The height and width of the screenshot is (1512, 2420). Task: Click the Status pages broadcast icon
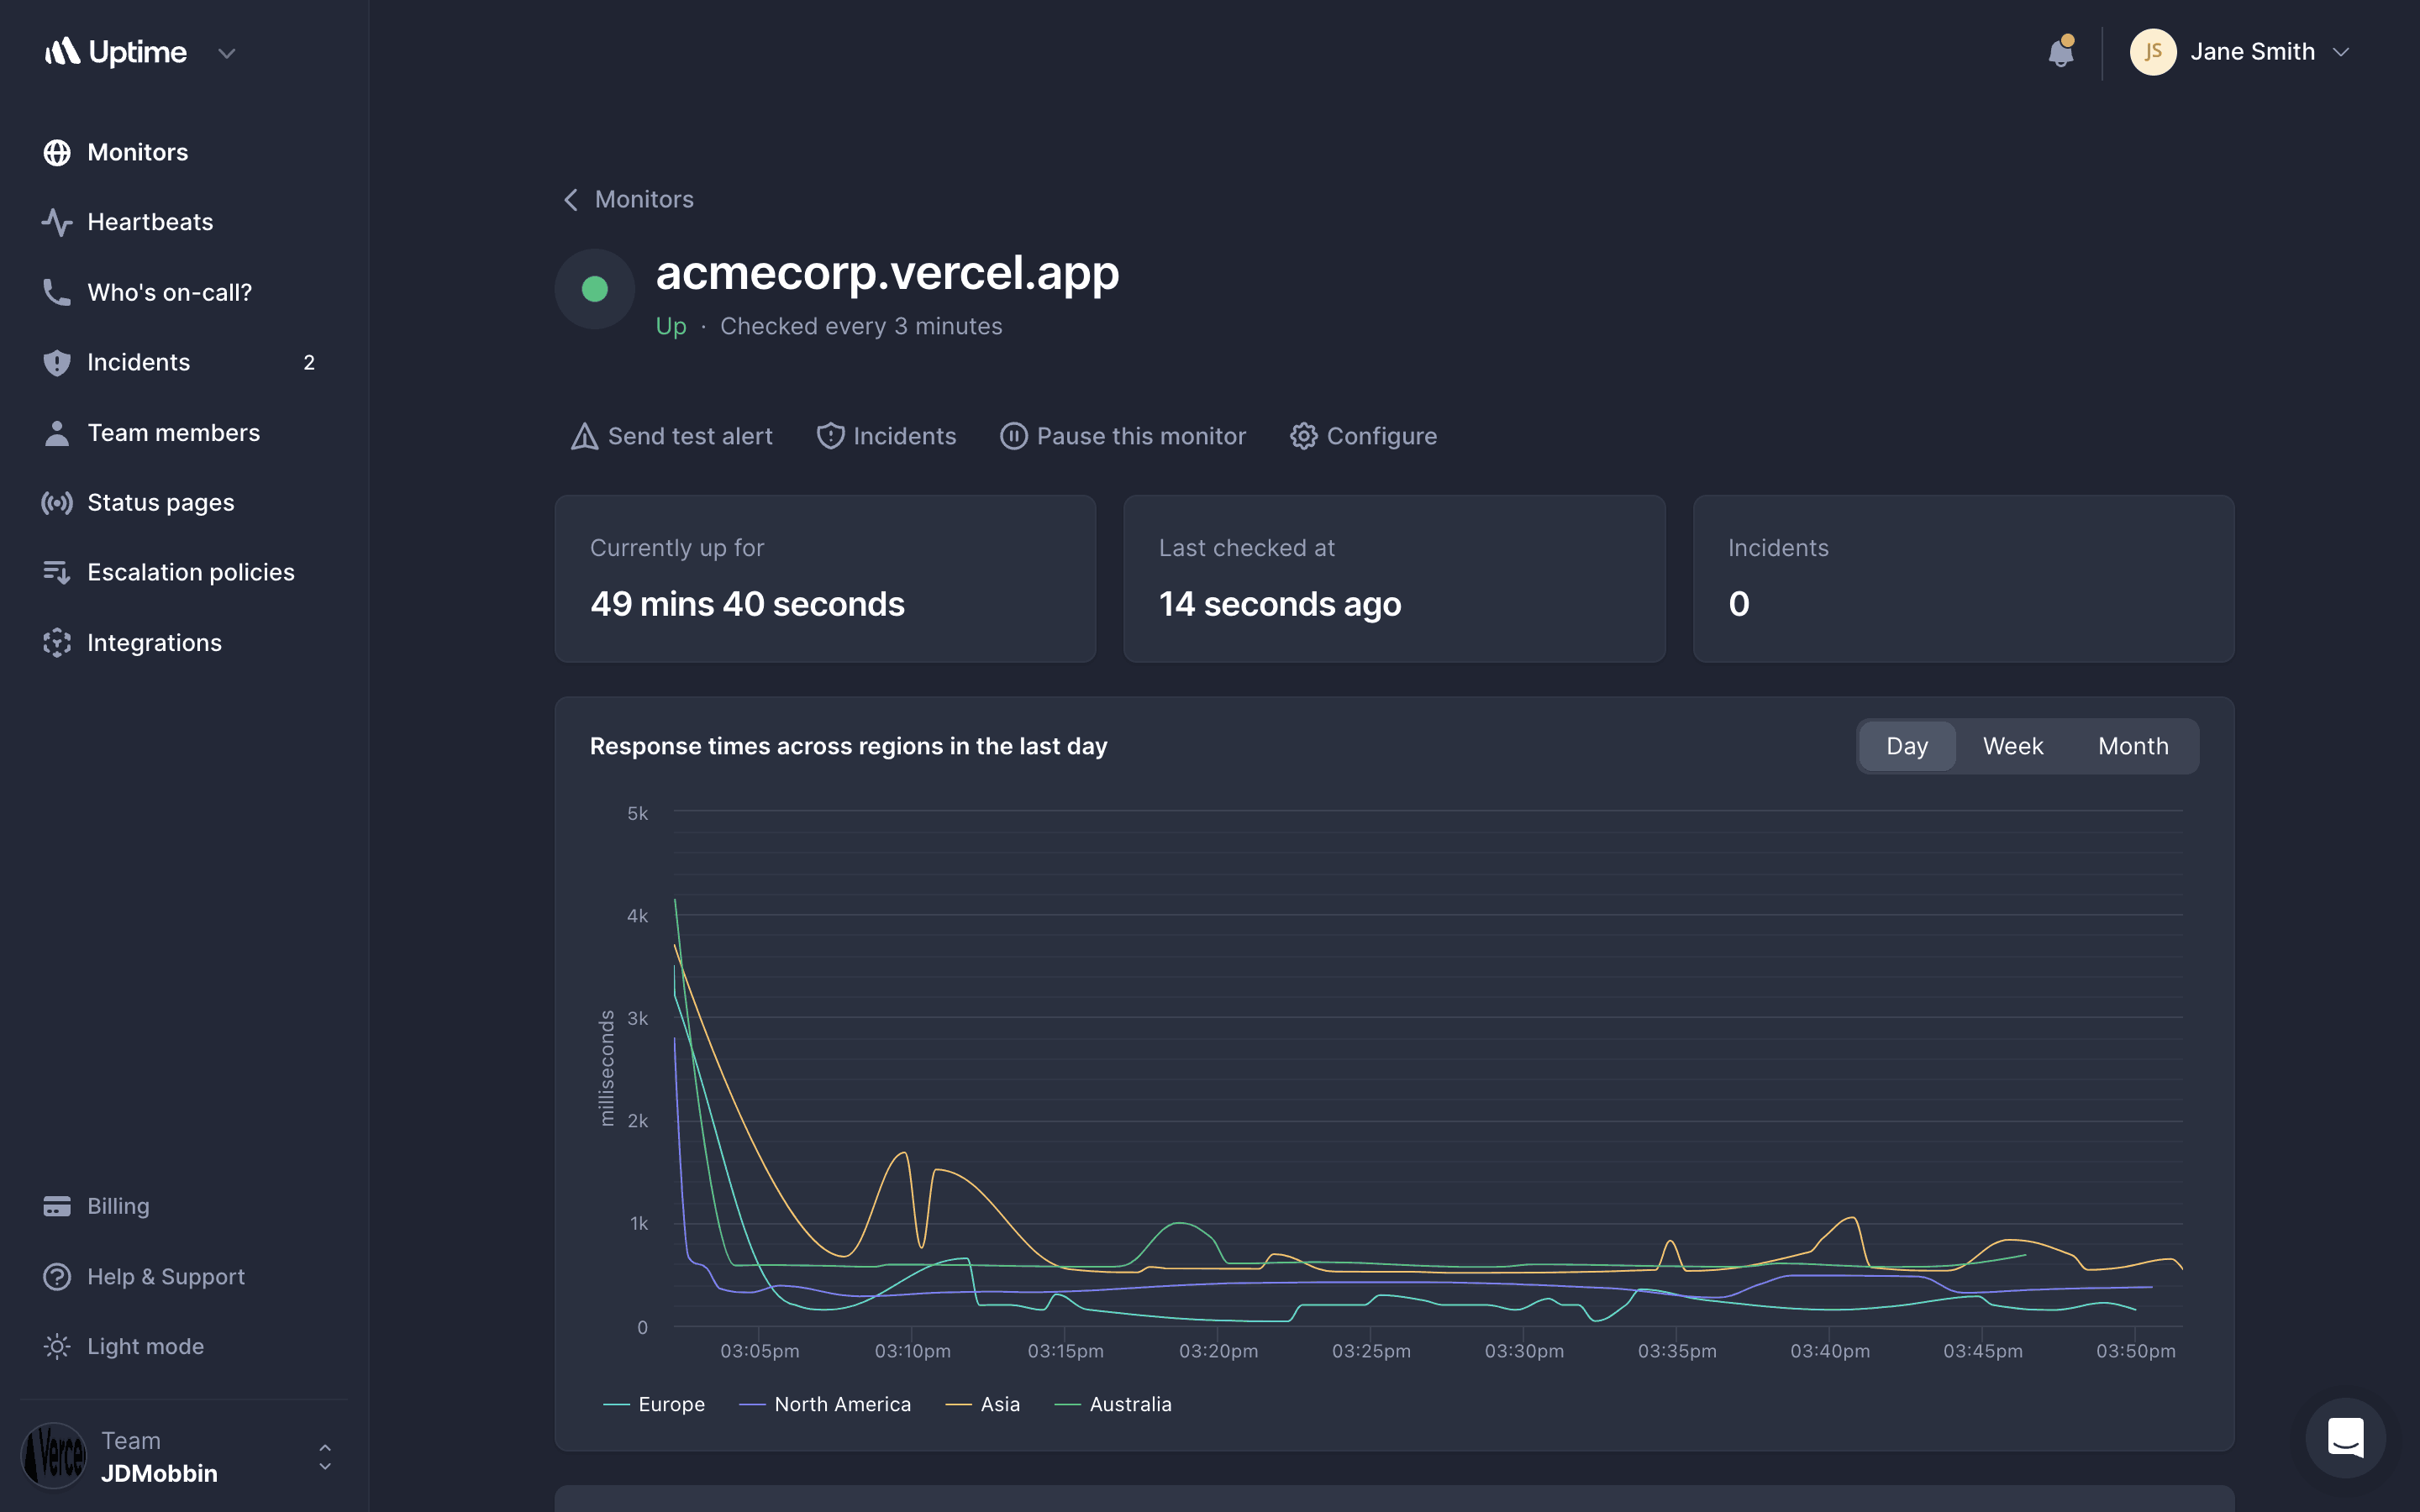[57, 503]
